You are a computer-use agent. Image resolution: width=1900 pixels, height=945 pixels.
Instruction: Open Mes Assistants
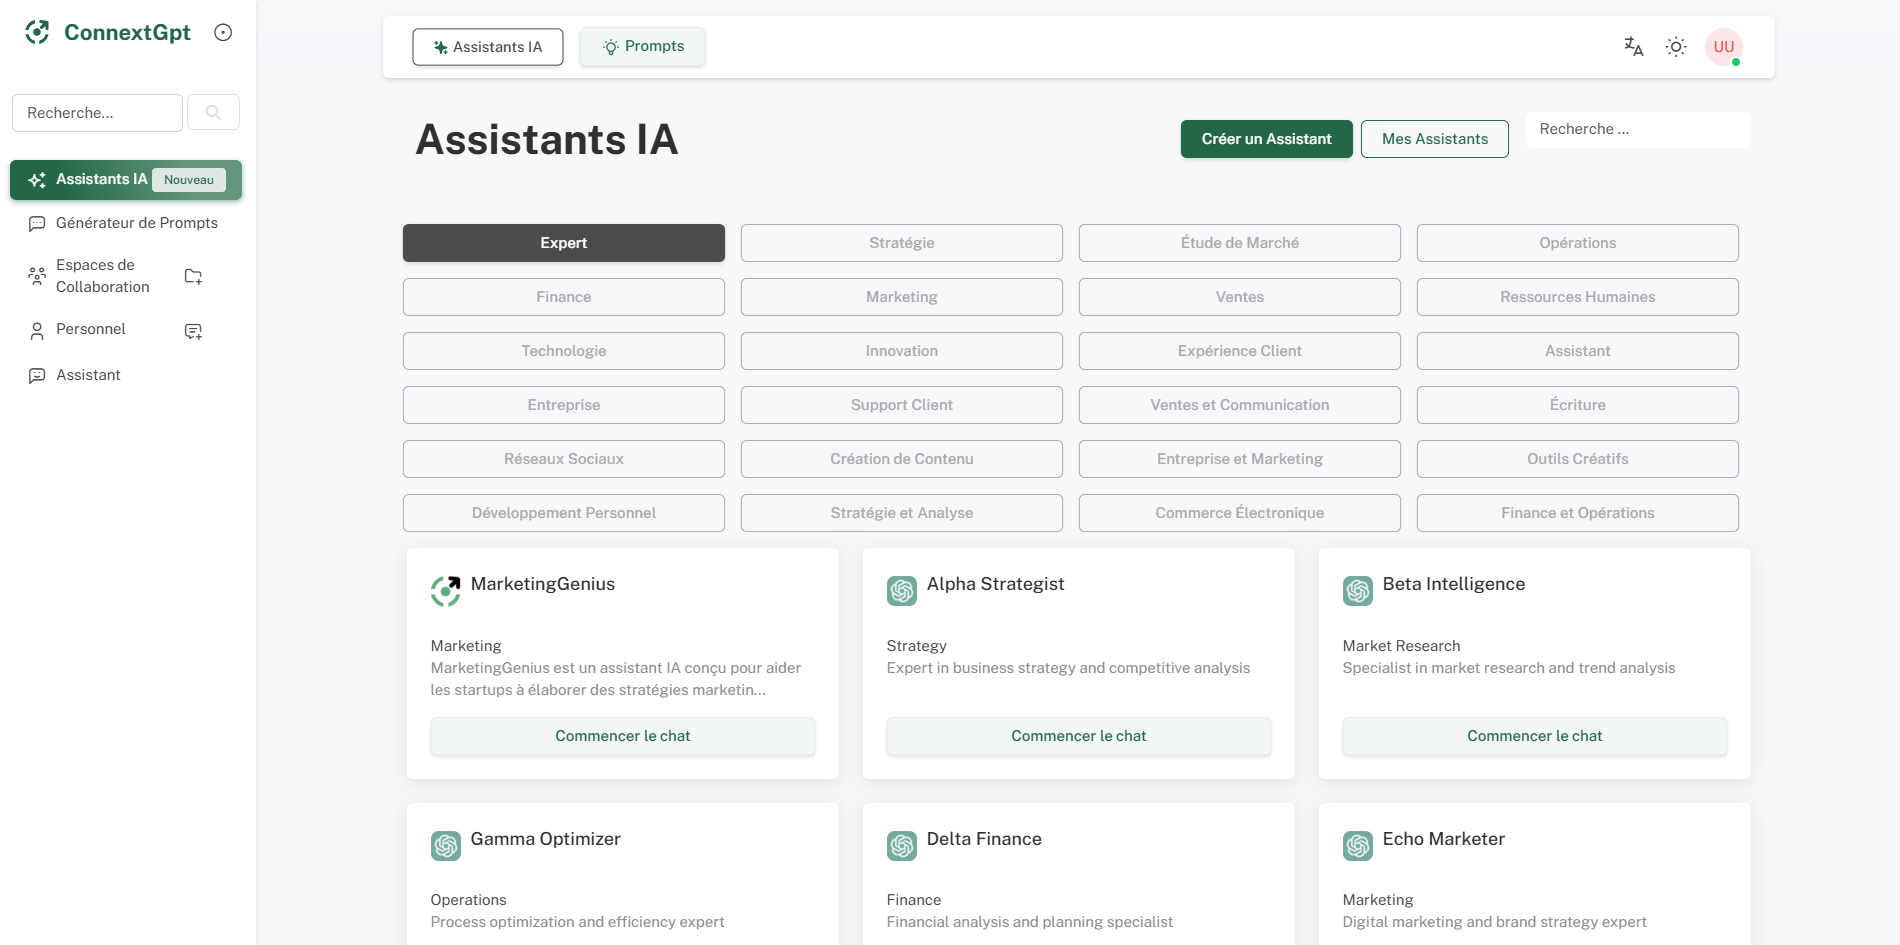1434,139
